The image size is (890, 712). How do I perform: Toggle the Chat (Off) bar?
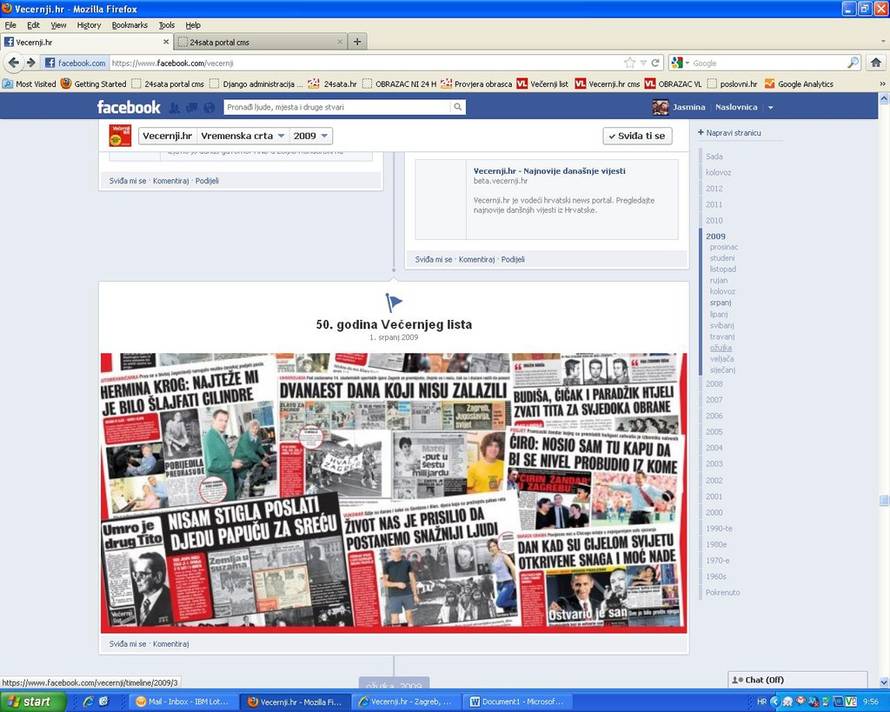797,680
